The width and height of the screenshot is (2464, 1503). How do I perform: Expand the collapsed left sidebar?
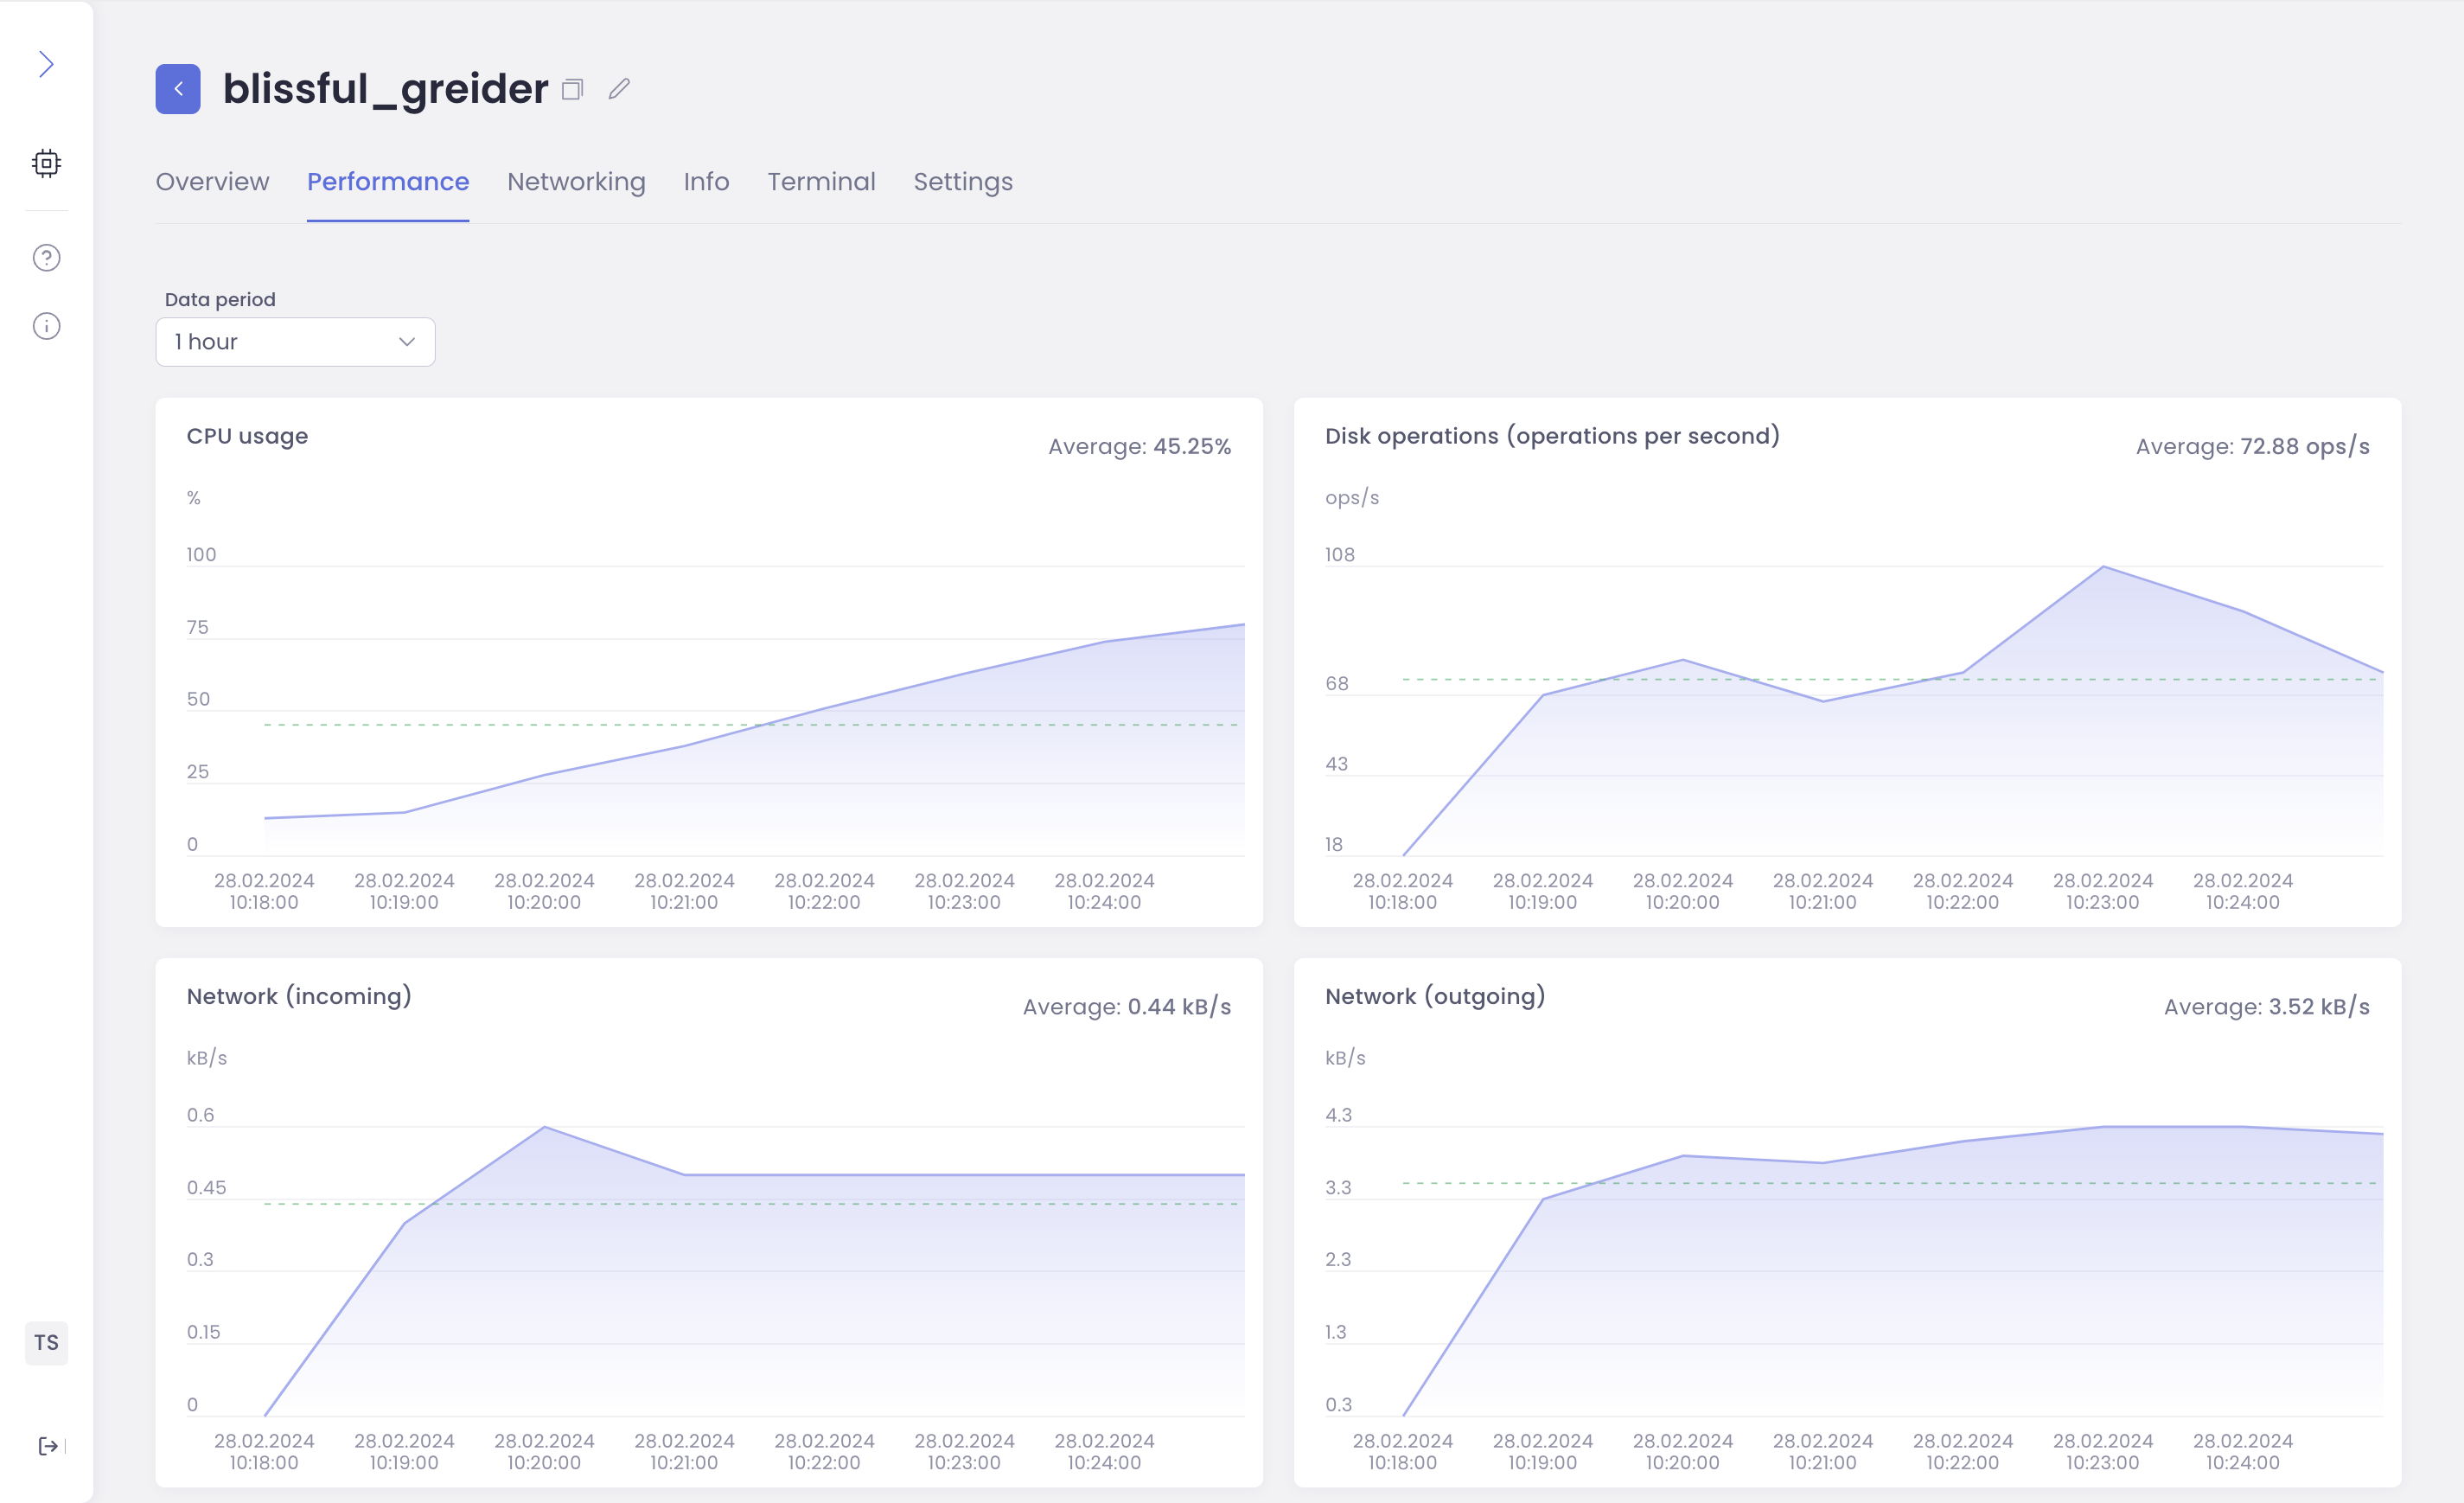coord(46,63)
